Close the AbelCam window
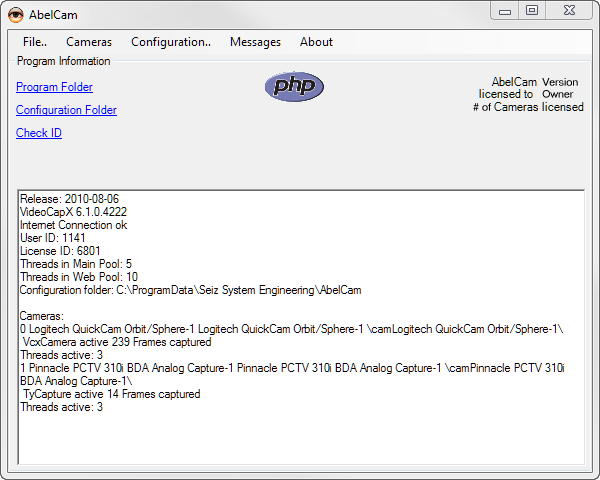 click(566, 11)
